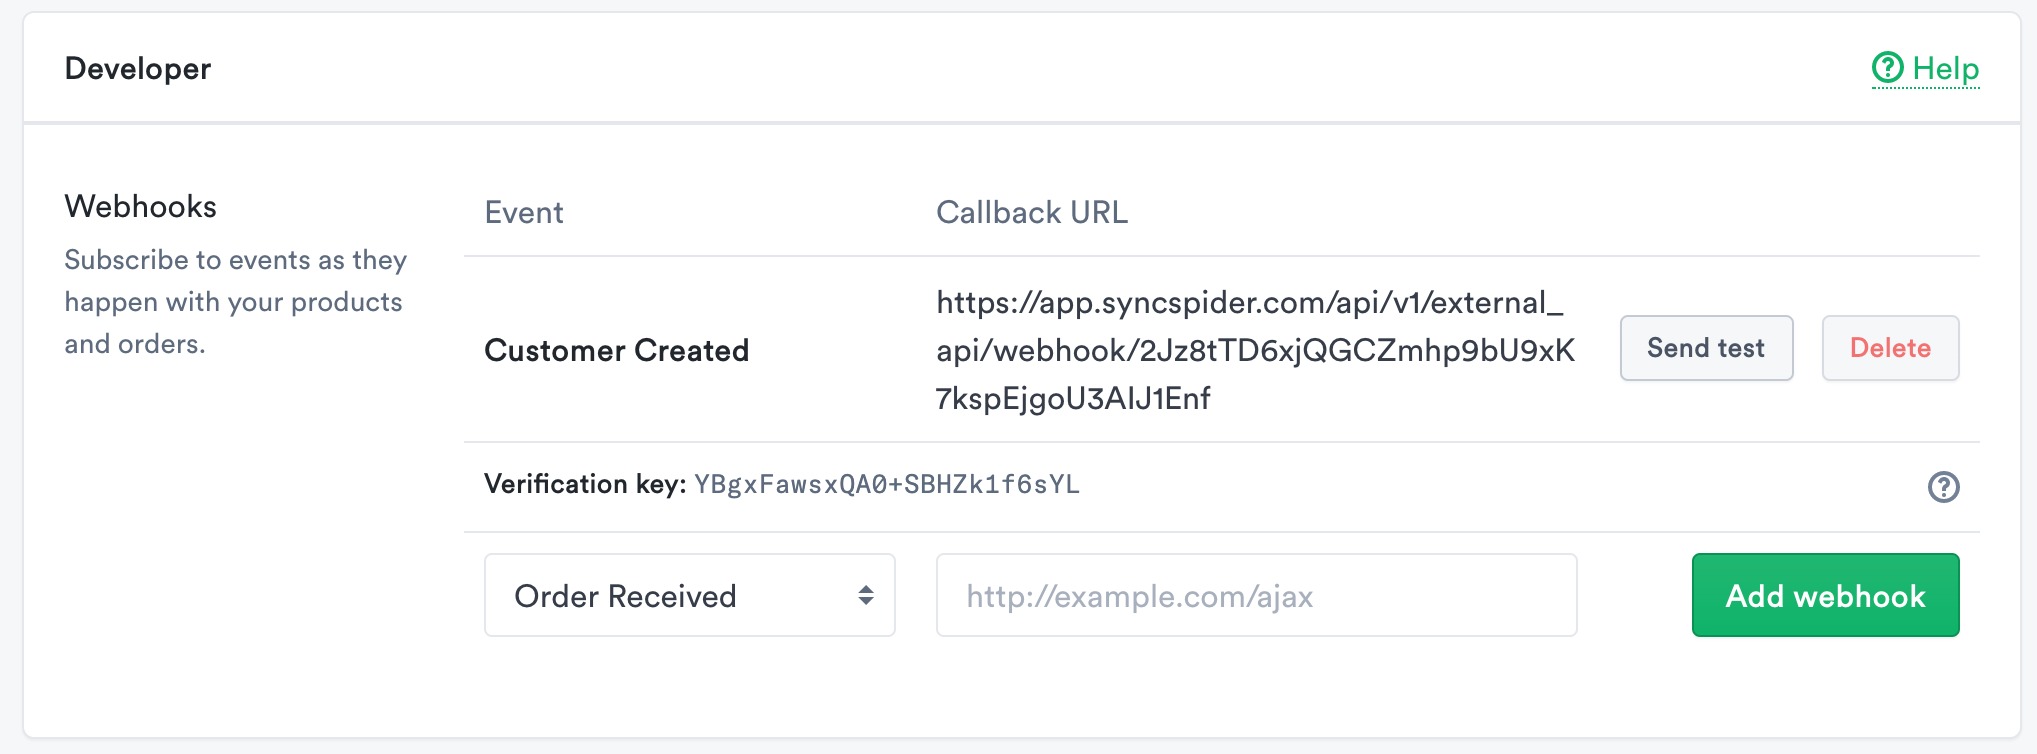Viewport: 2037px width, 754px height.
Task: Click the Help question mark icon
Action: tap(1888, 68)
